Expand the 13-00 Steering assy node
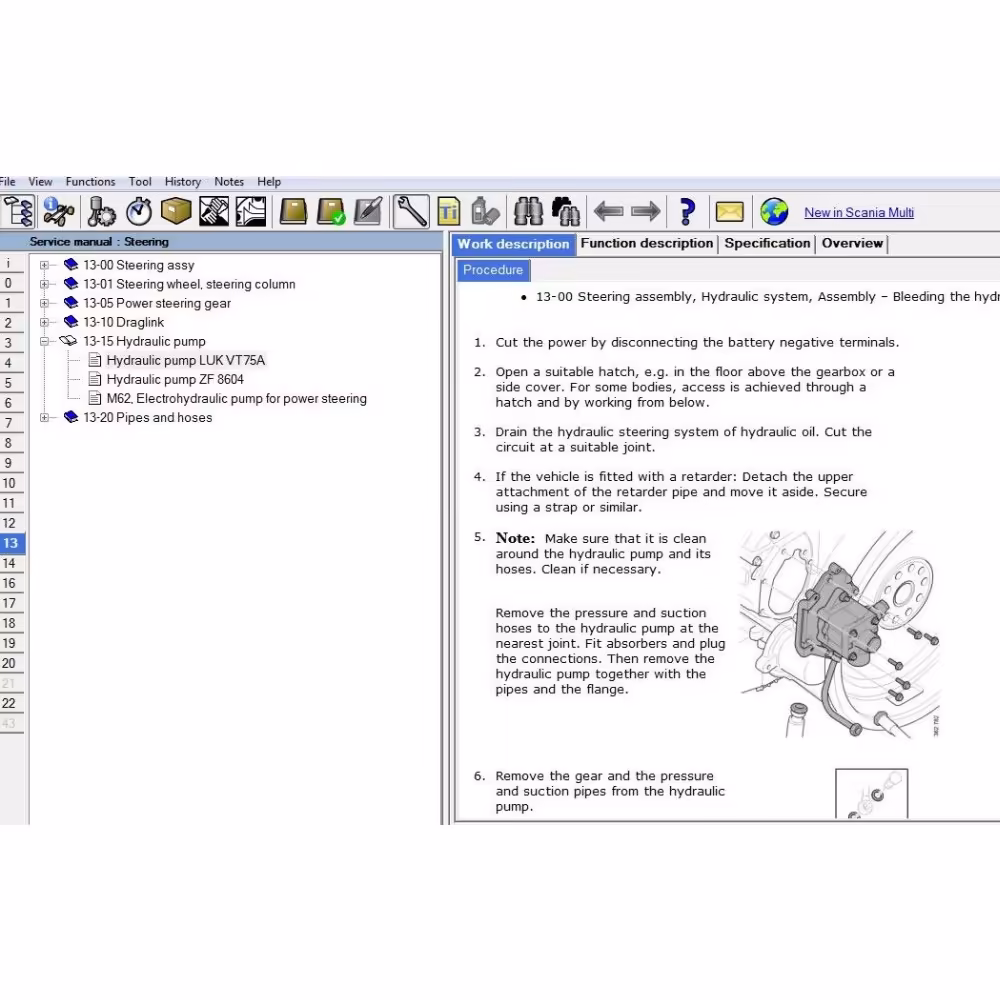Image resolution: width=1000 pixels, height=1000 pixels. [x=44, y=265]
